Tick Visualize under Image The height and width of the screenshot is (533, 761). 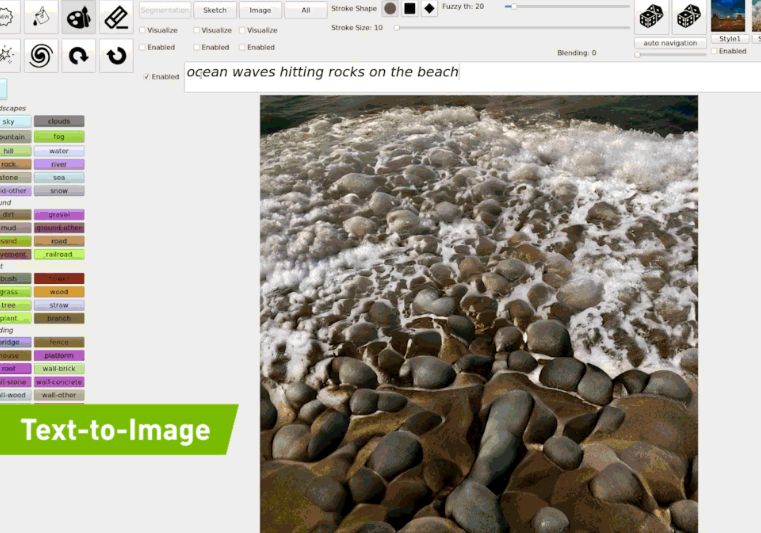tap(242, 30)
